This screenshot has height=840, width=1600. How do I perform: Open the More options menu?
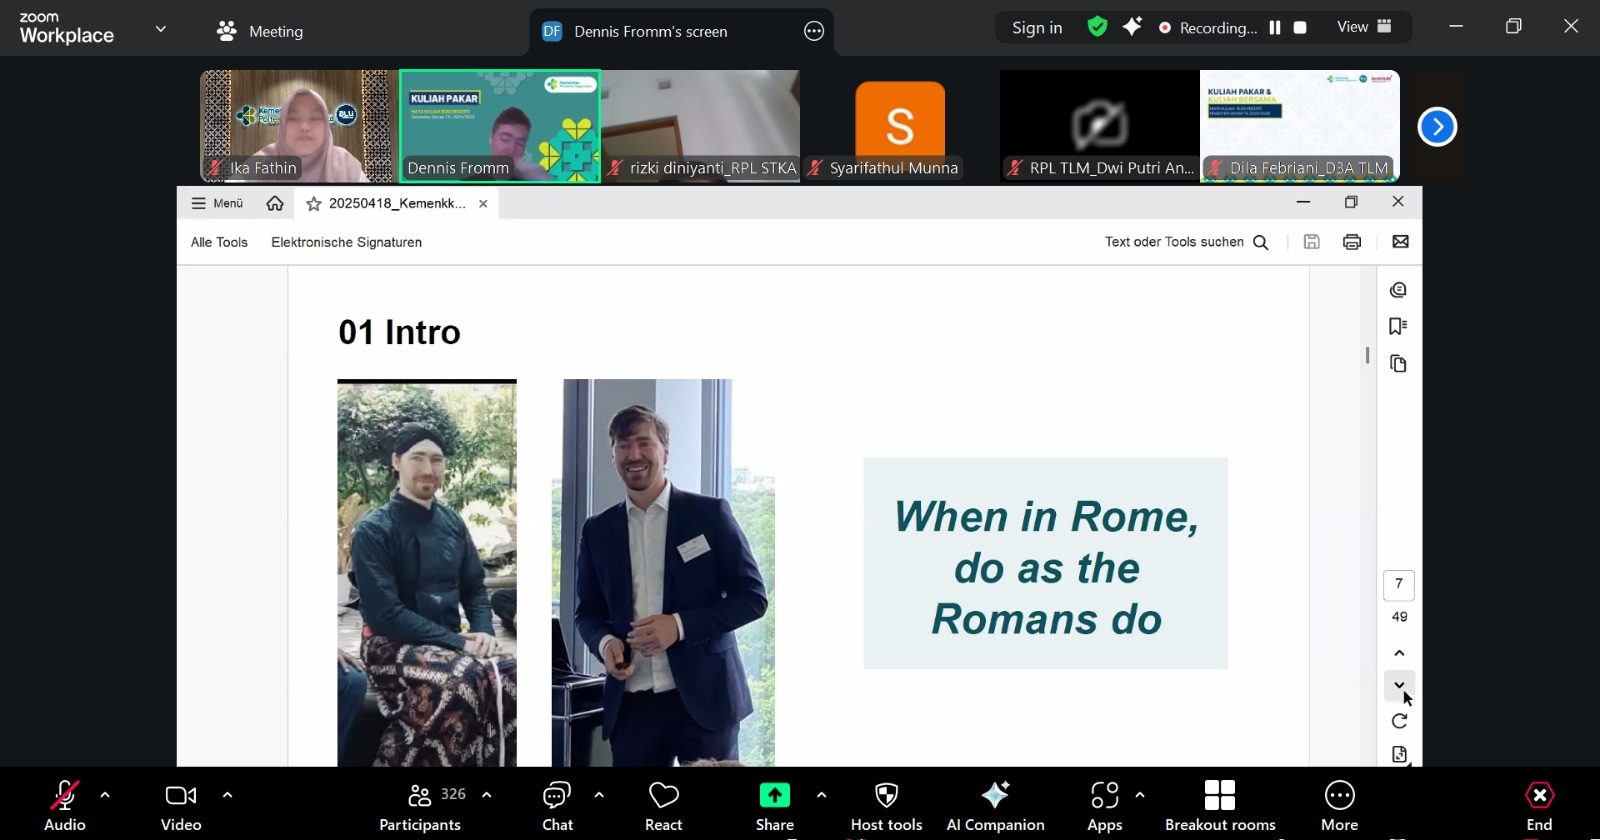pos(1339,805)
